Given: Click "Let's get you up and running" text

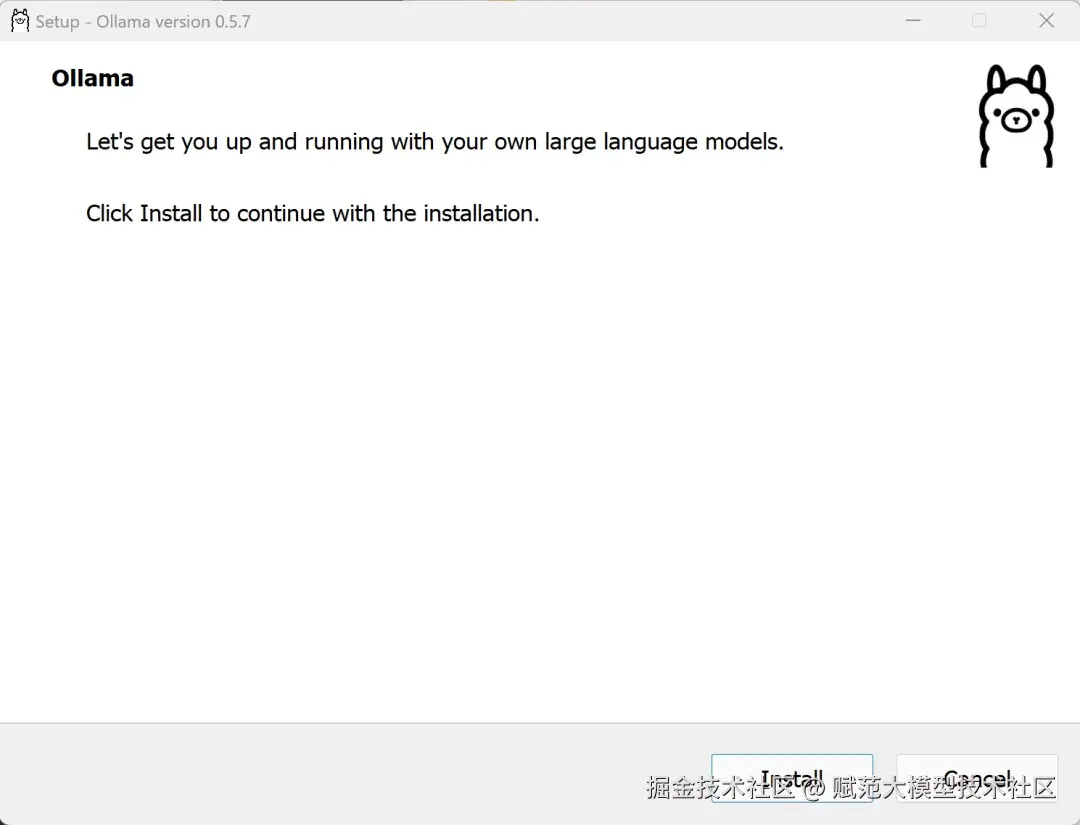Looking at the screenshot, I should [x=435, y=142].
